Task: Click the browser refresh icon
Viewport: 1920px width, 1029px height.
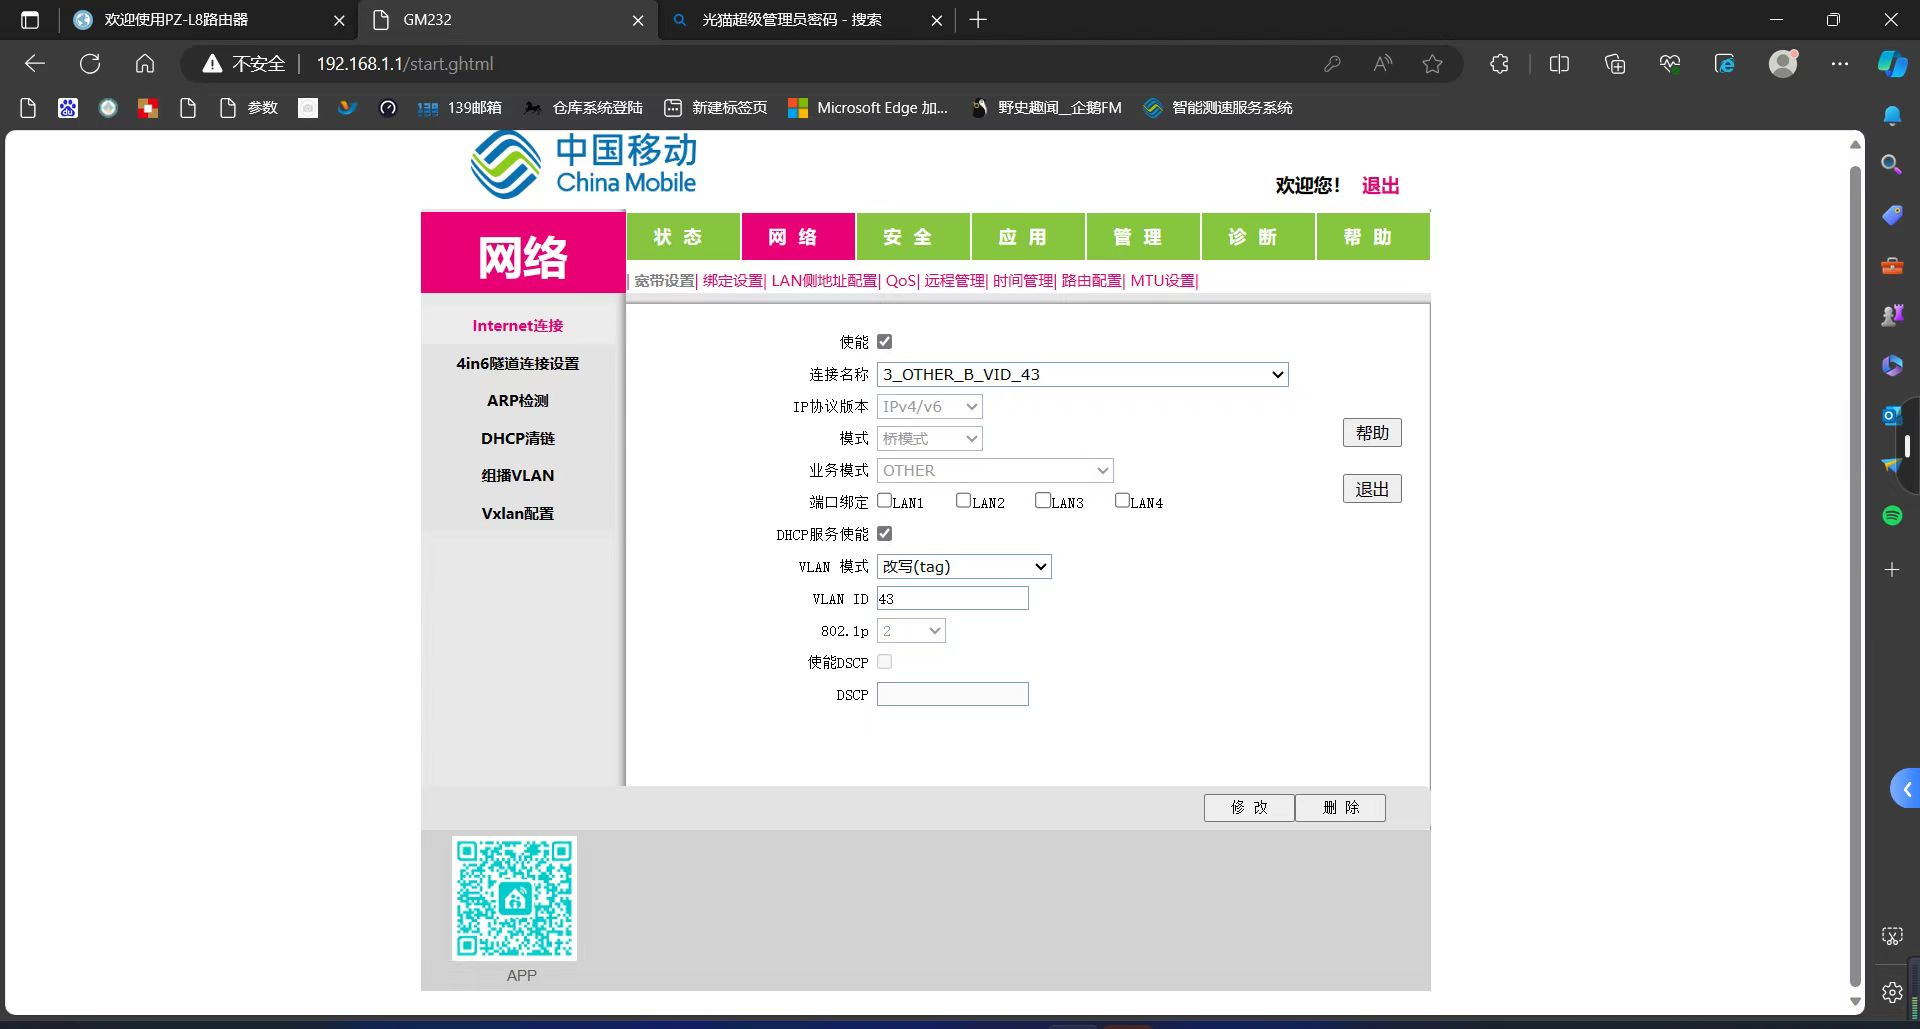Action: (90, 64)
